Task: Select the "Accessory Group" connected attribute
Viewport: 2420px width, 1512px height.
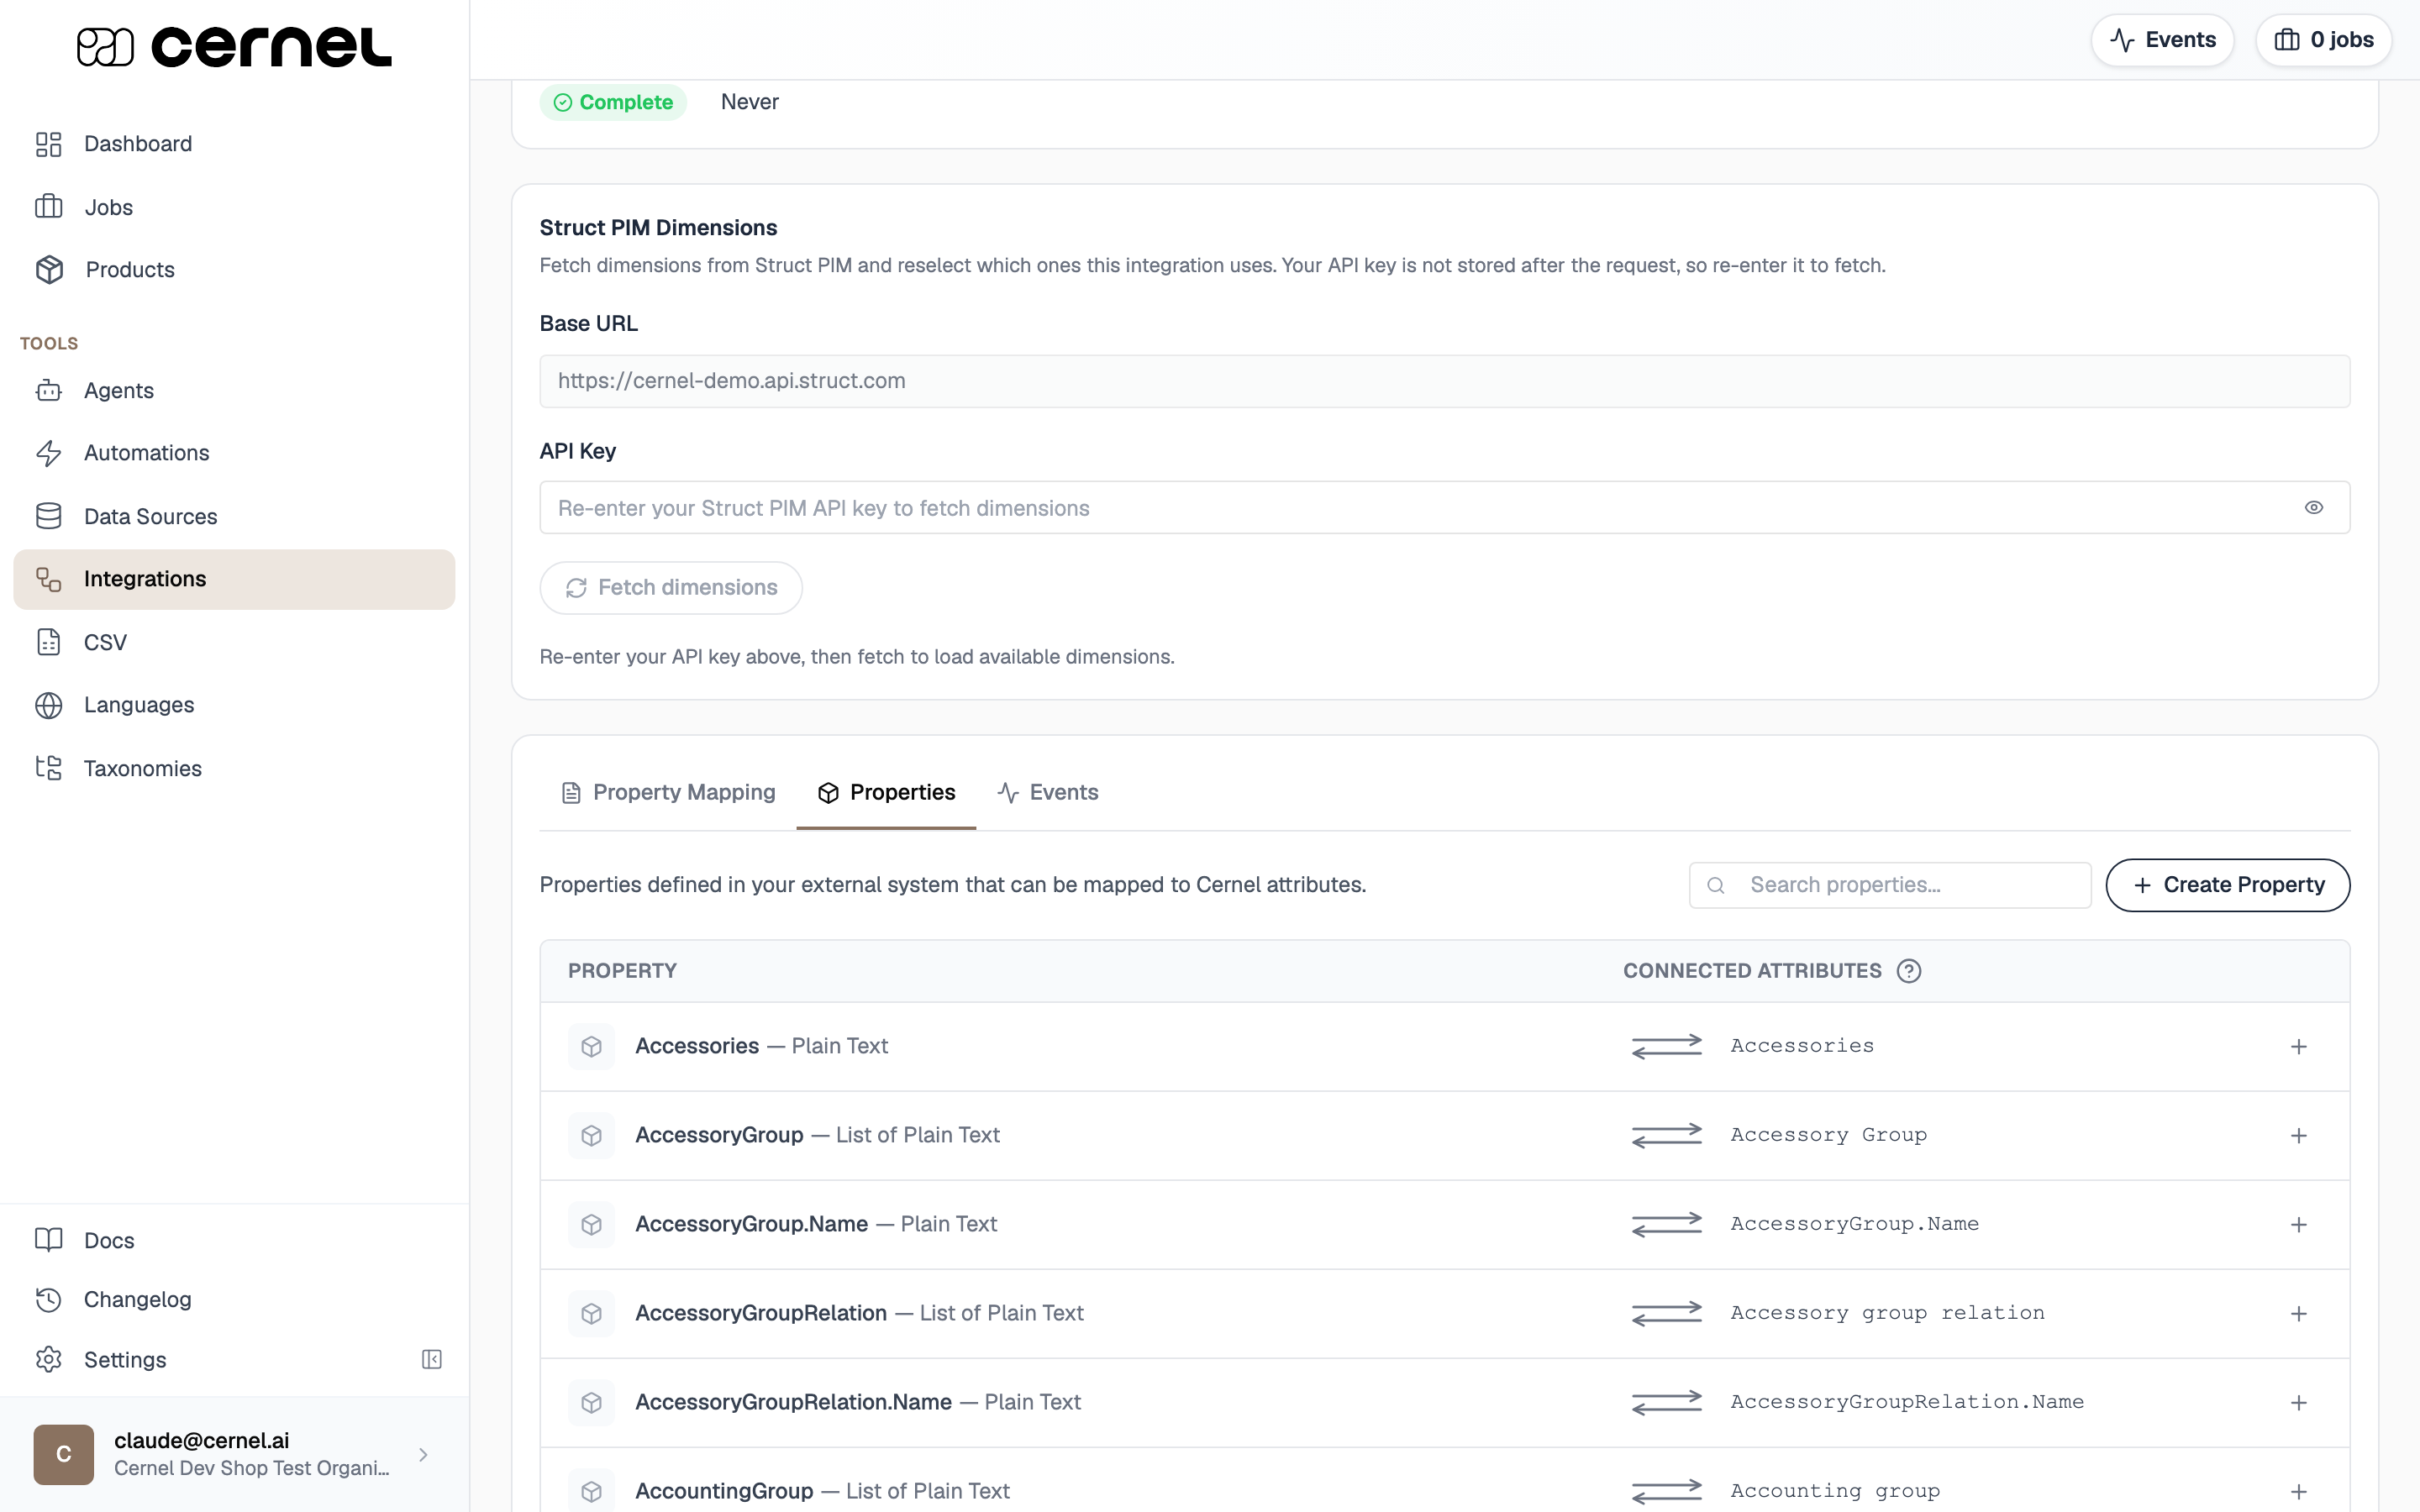Action: pos(1829,1135)
